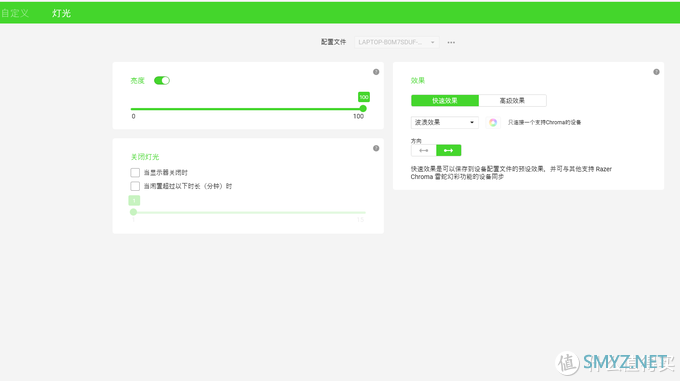Screen dimensions: 680x381
Task: Click the 方向 label
Action: point(416,141)
